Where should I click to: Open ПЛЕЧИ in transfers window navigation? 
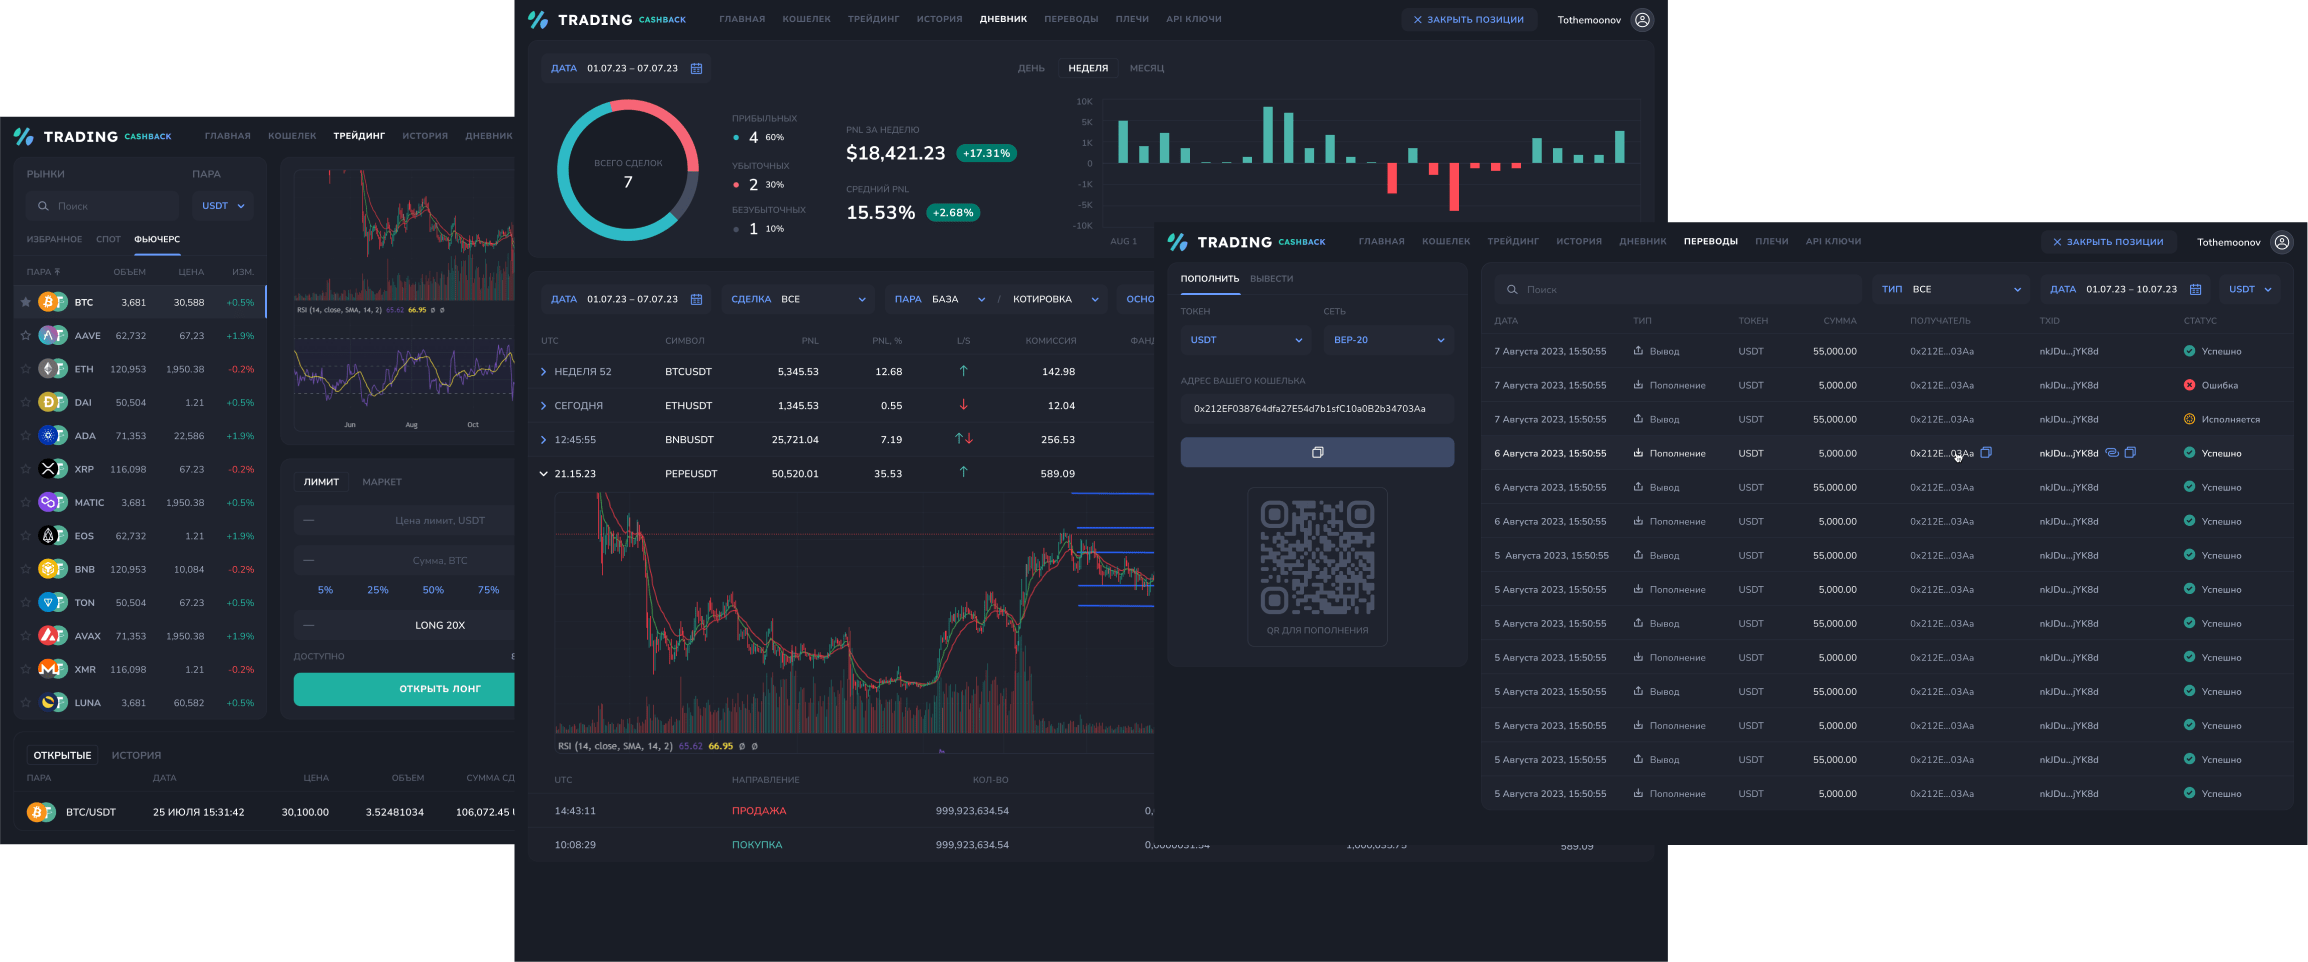[x=1771, y=241]
